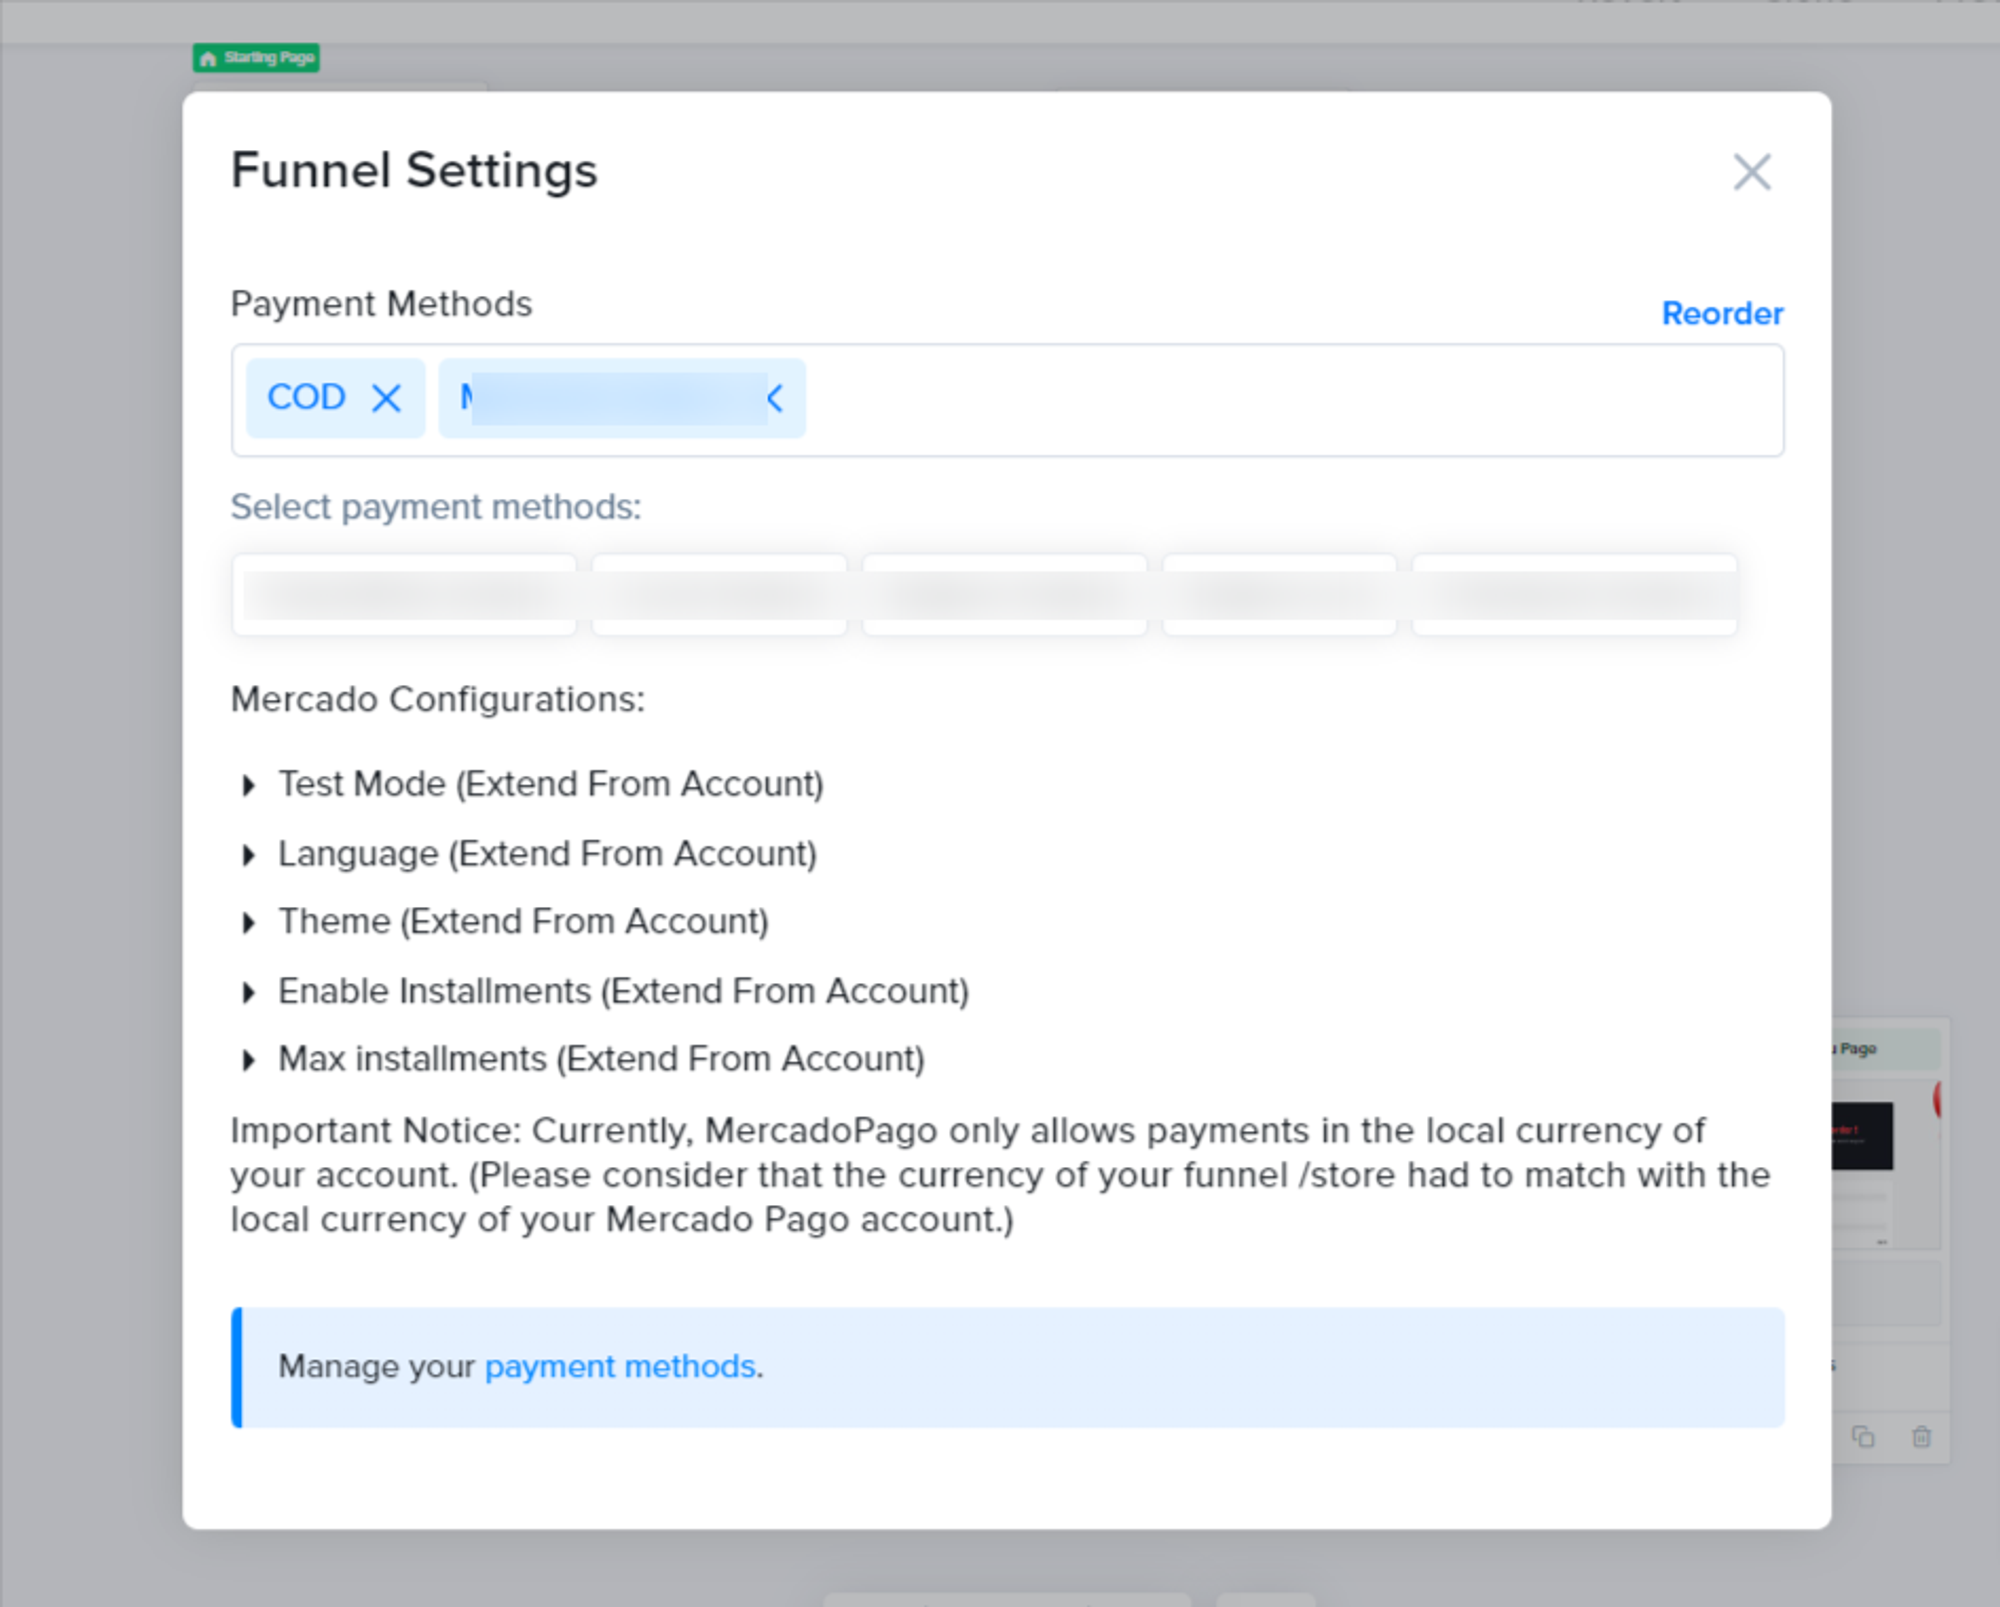Expand Language configuration

click(x=248, y=855)
